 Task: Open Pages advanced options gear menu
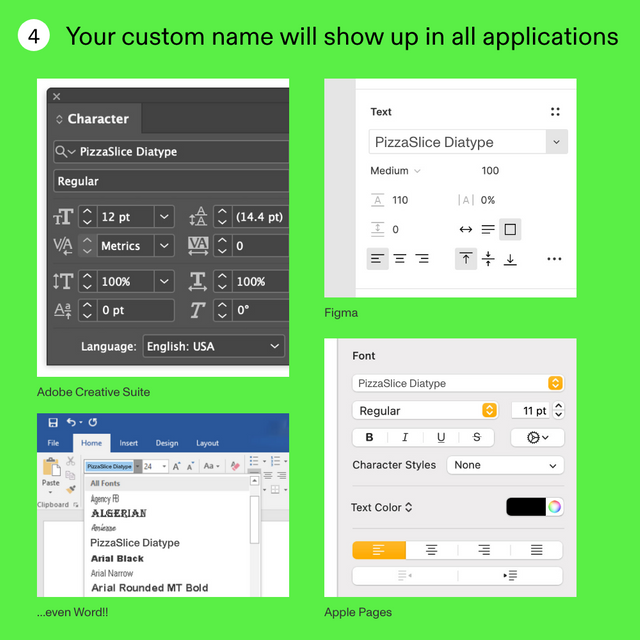[x=538, y=438]
